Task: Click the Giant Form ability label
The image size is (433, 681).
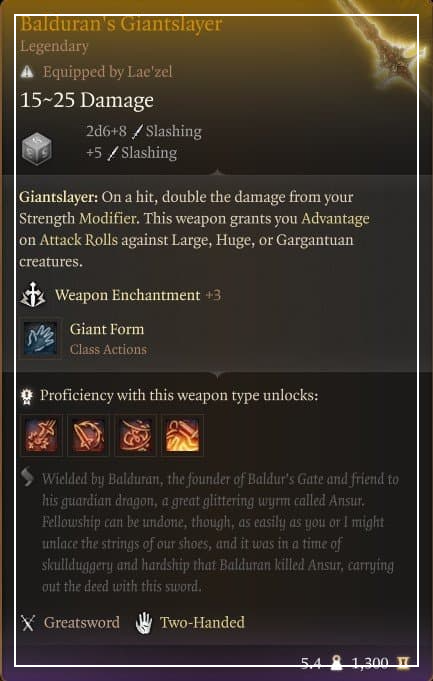Action: (x=107, y=329)
